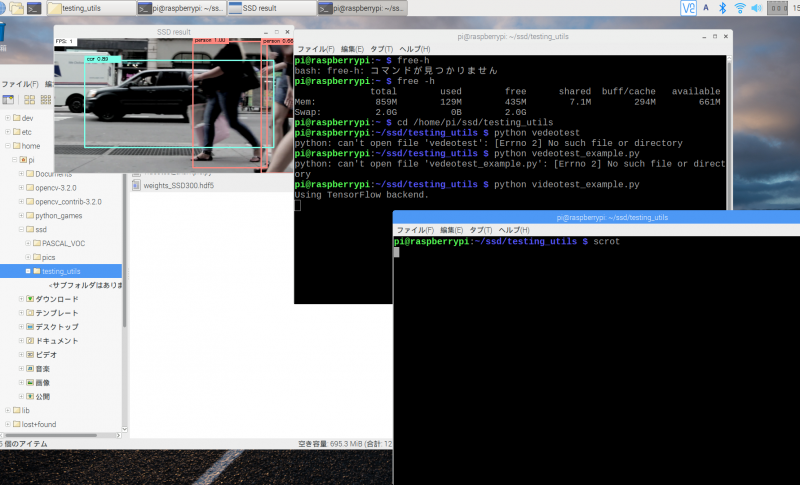Screen dimensions: 800x485
Task: Open ファイル(F) menu in the back terminal window
Action: pyautogui.click(x=315, y=49)
